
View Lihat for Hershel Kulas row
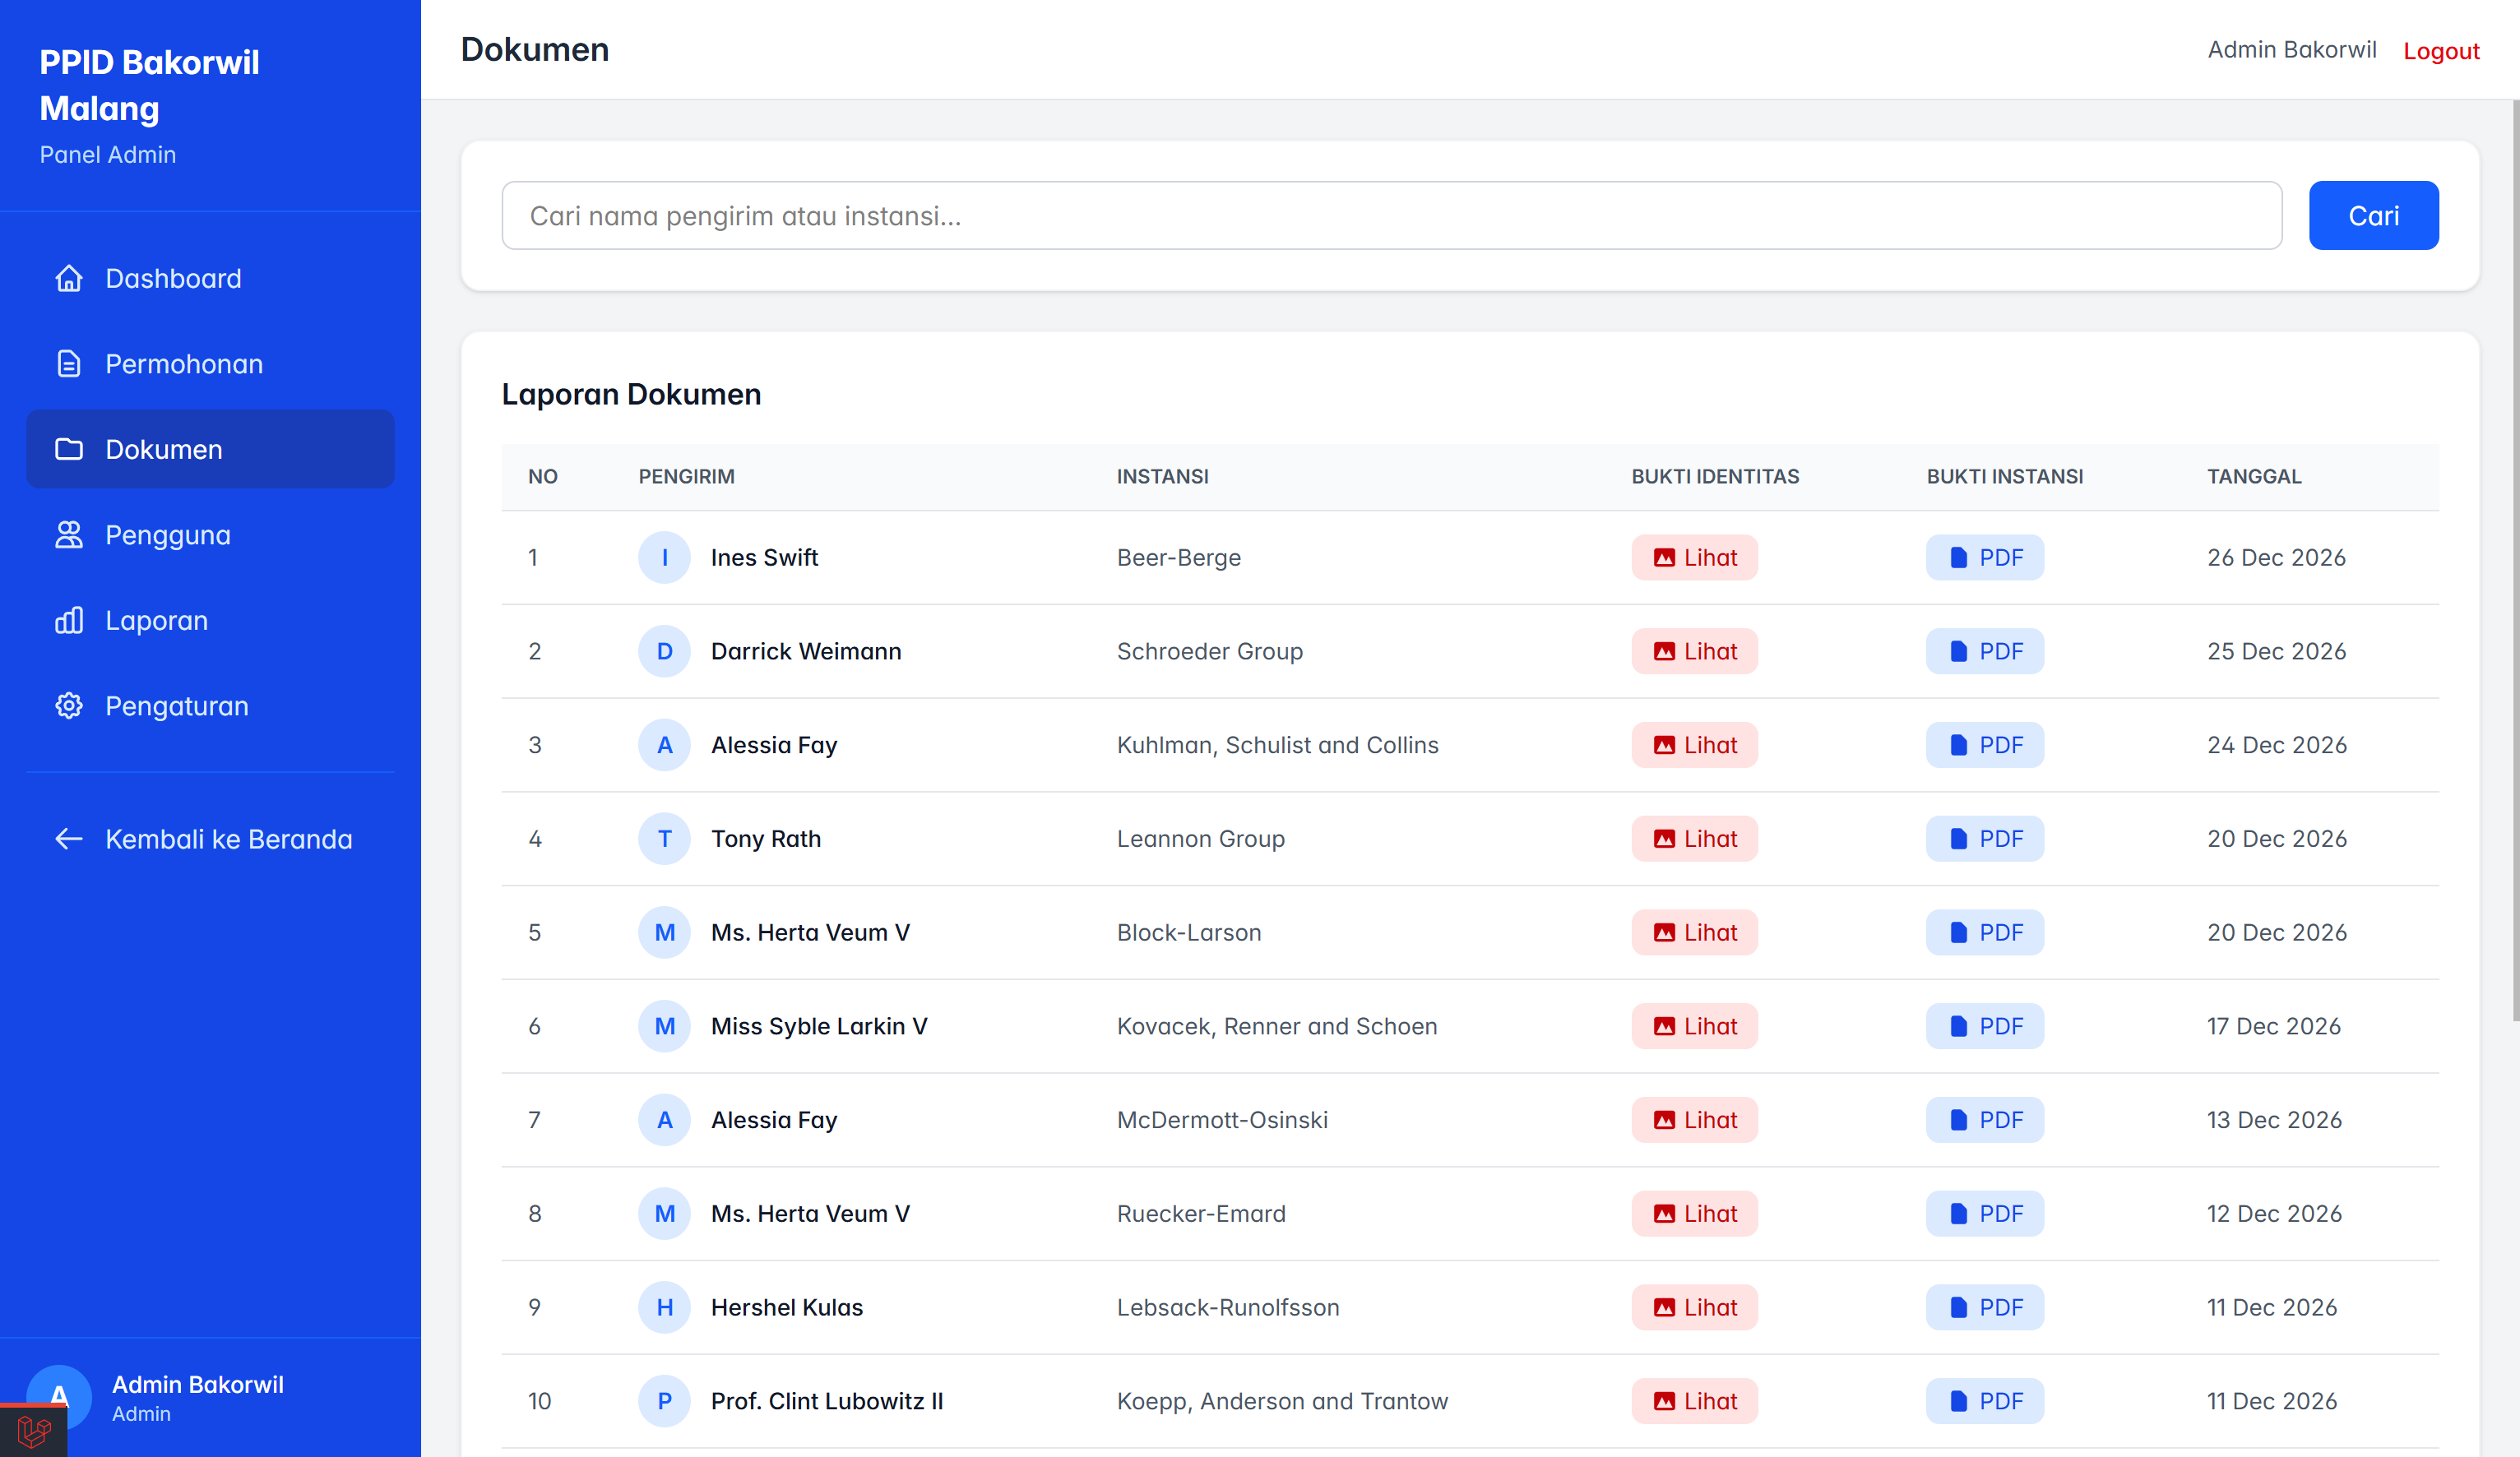pos(1694,1307)
